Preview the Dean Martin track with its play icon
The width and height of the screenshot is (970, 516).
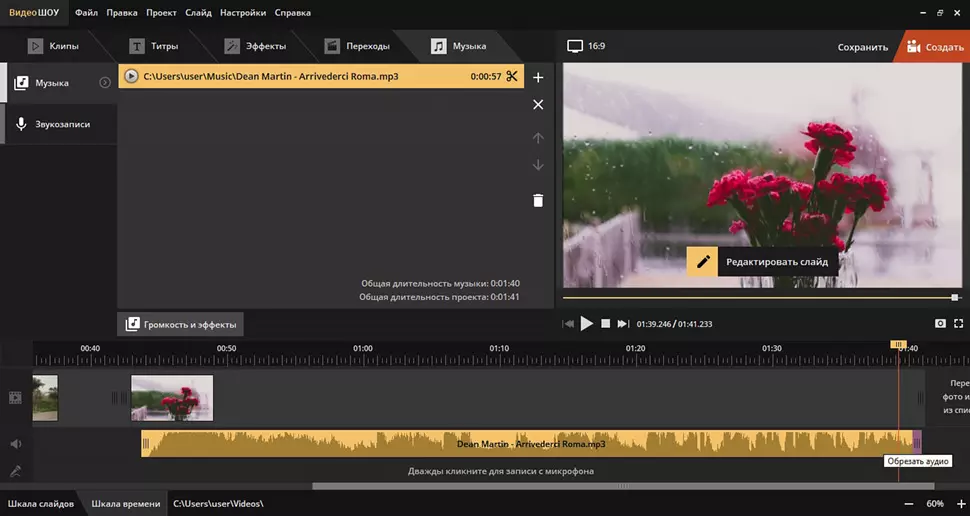click(131, 77)
